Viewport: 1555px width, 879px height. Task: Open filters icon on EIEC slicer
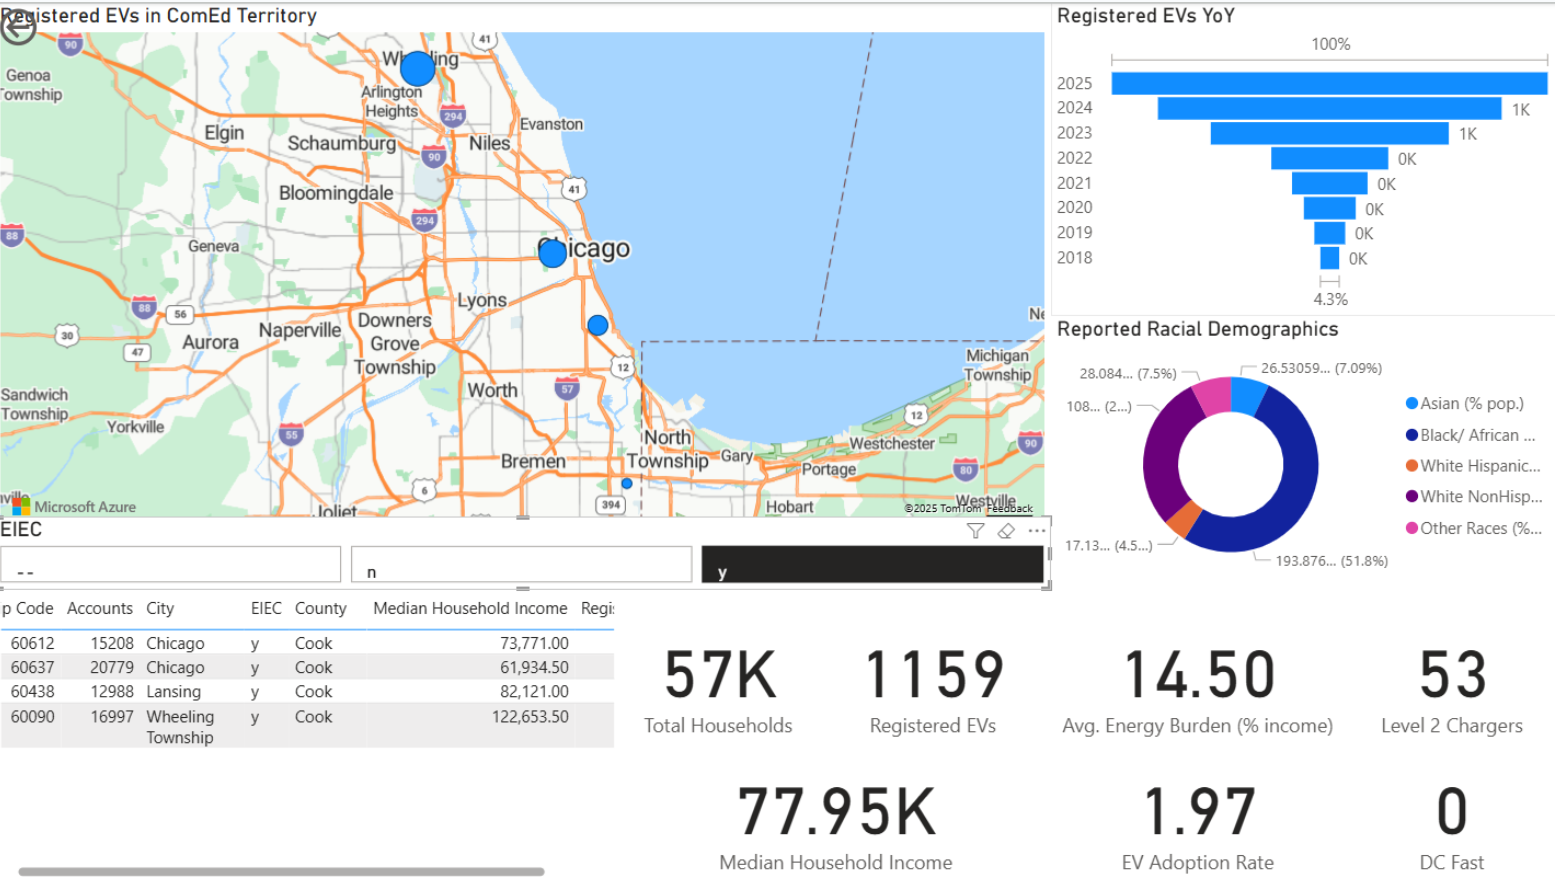tap(975, 531)
